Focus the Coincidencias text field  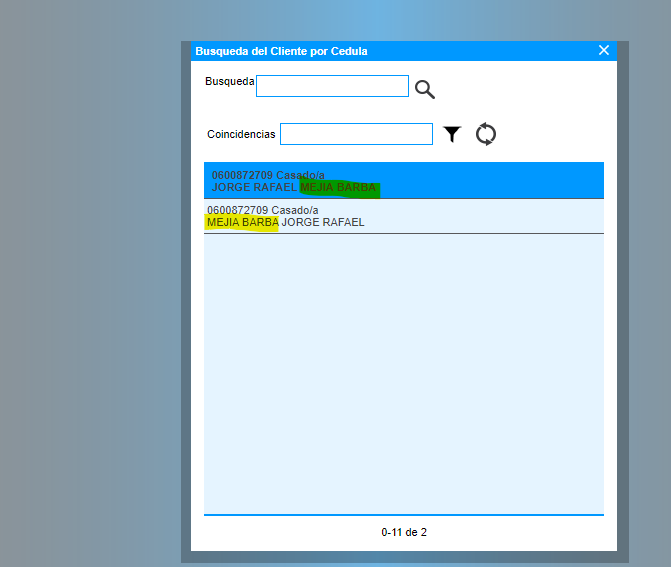(x=356, y=134)
